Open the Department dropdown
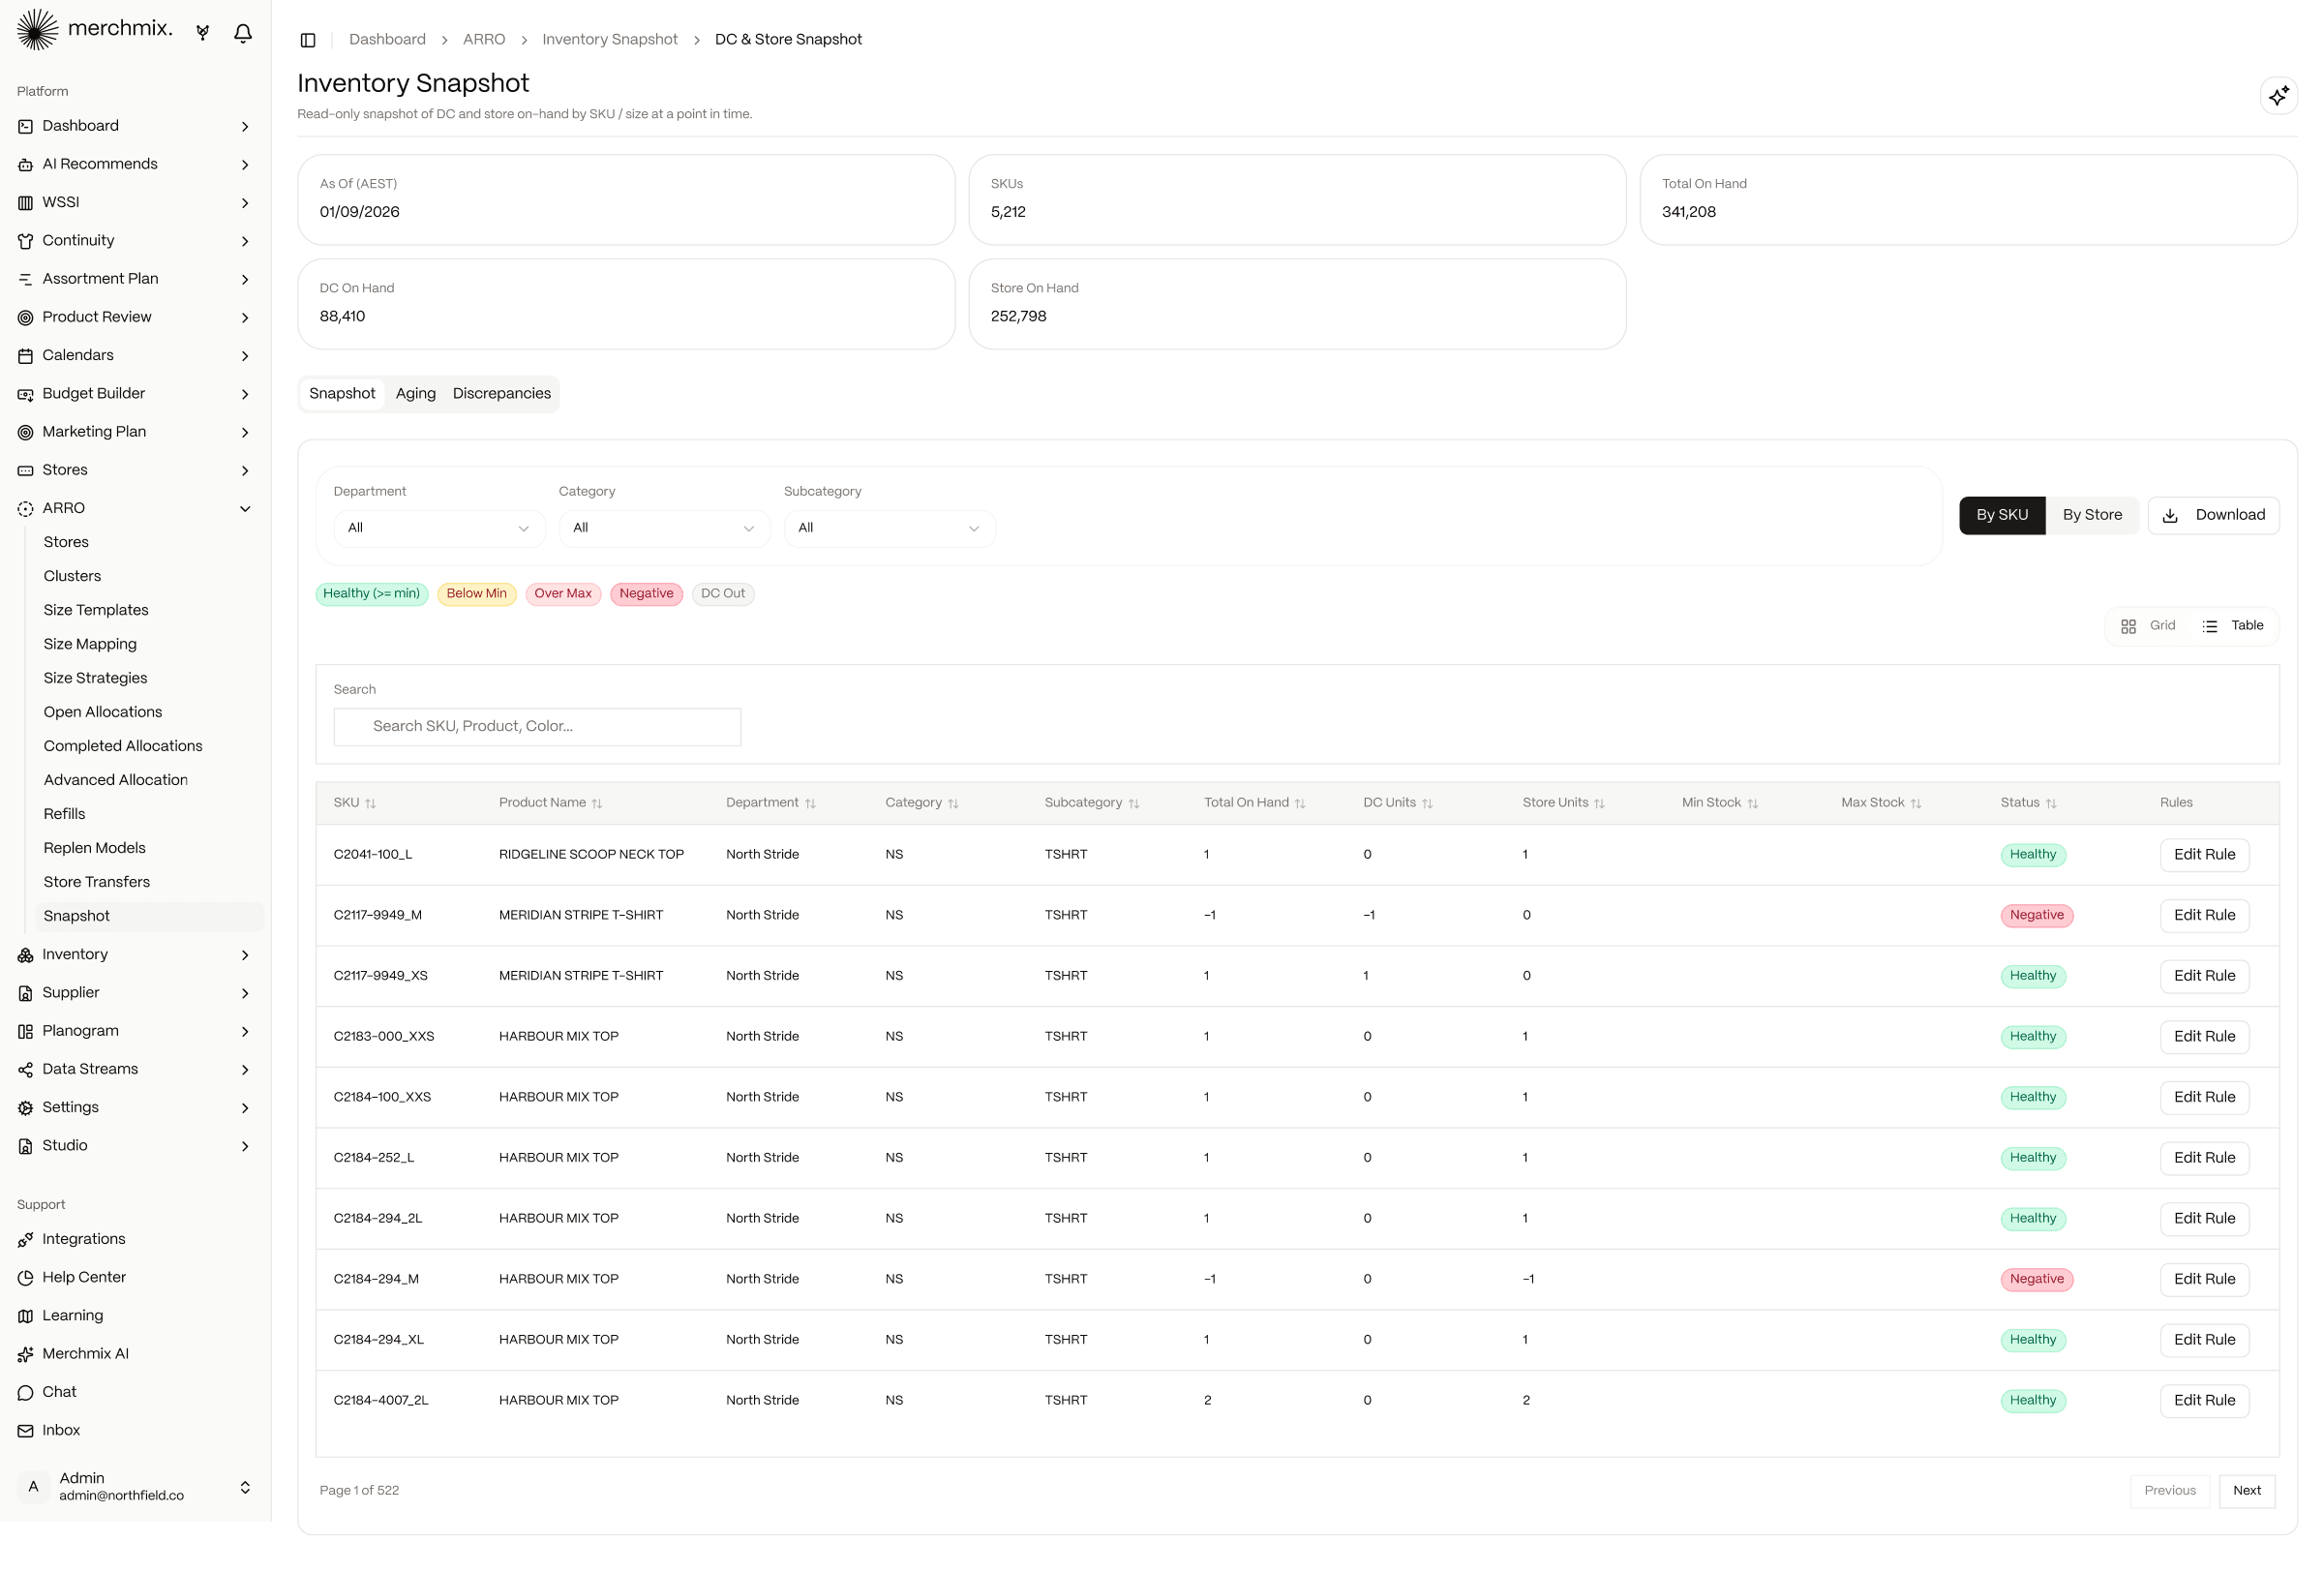This screenshot has height=1573, width=2324. 439,528
